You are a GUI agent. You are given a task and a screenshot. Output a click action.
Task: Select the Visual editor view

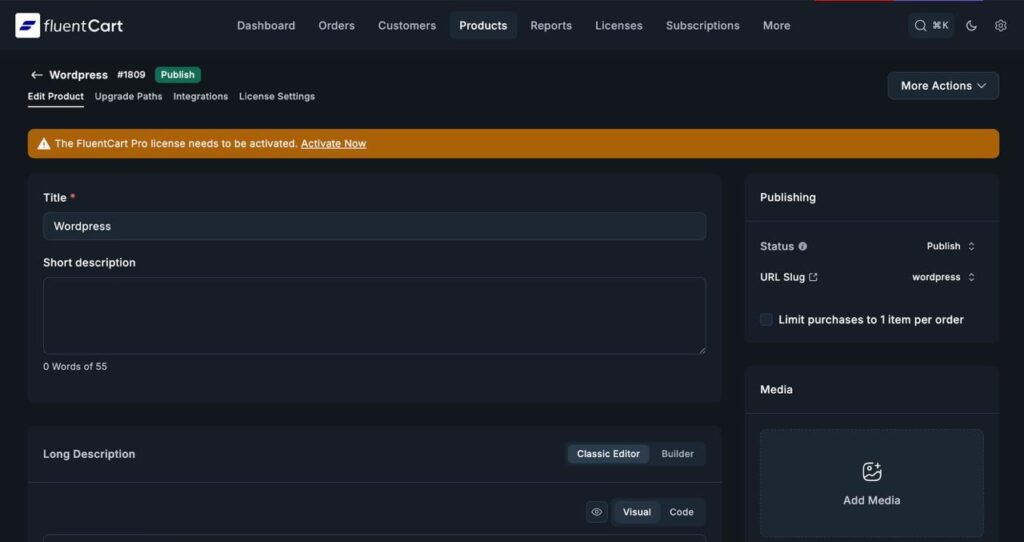[x=637, y=512]
